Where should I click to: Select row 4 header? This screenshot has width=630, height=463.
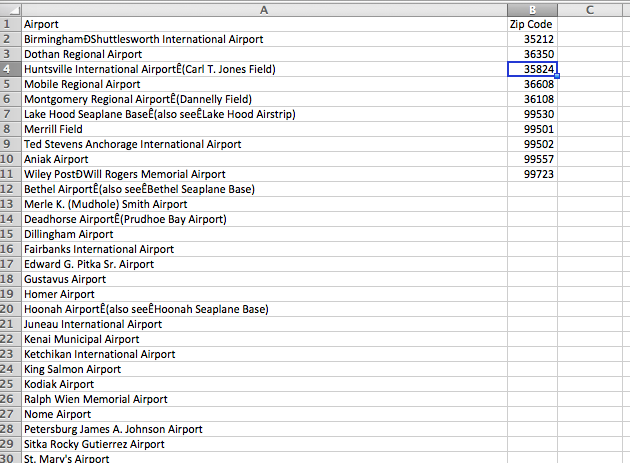pyautogui.click(x=10, y=69)
